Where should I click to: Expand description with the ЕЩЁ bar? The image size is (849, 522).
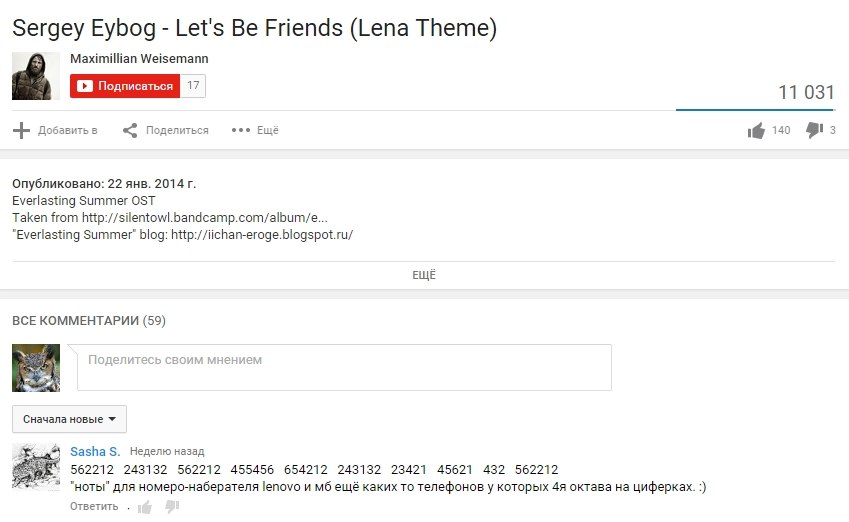[x=423, y=275]
